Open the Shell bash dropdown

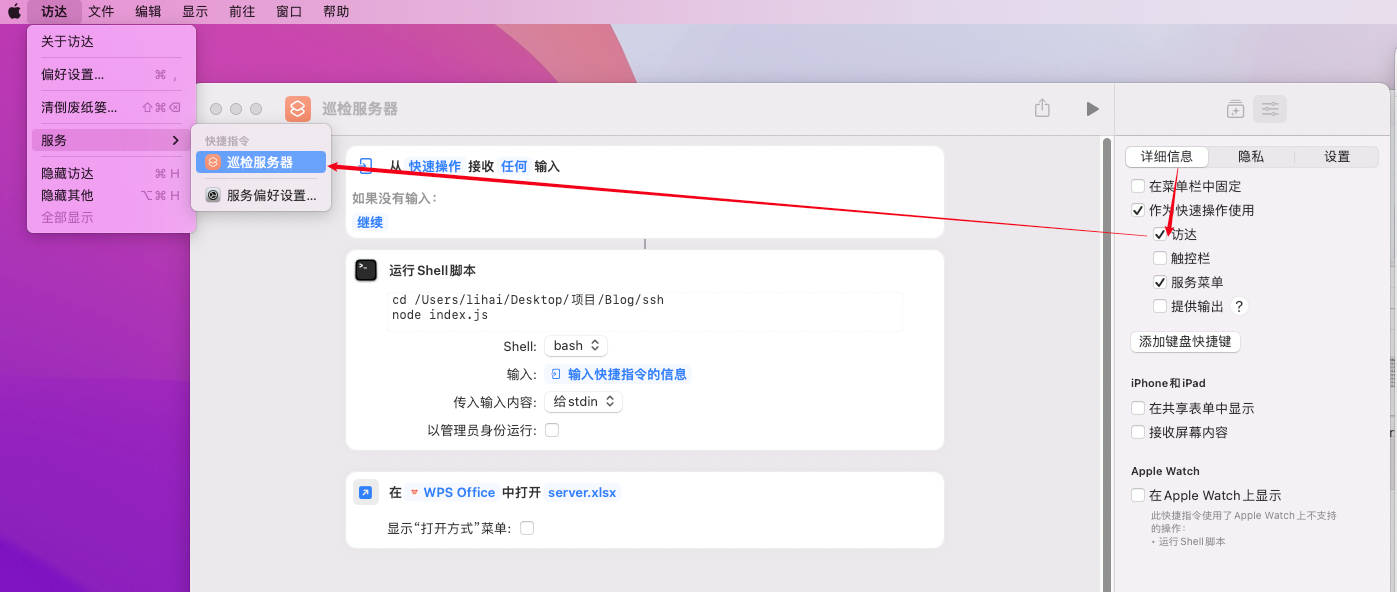tap(576, 346)
